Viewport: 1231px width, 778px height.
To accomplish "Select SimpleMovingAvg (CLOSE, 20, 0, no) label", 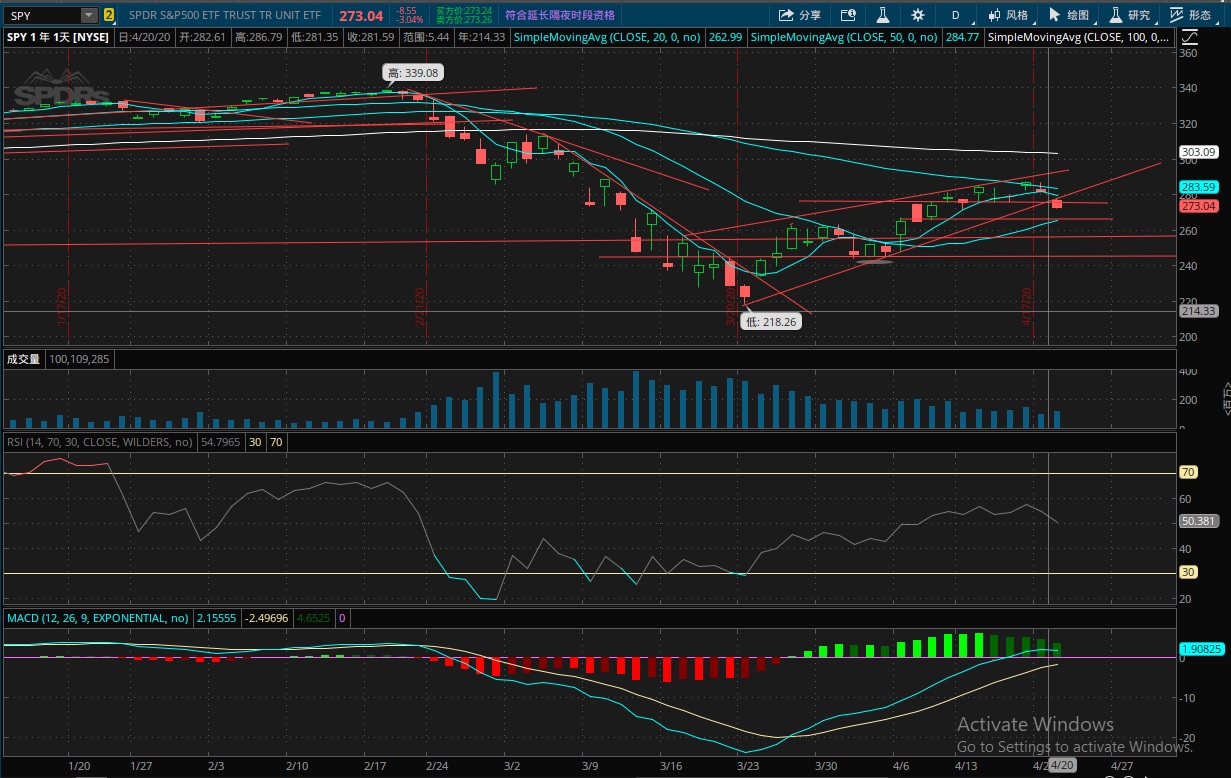I will pos(607,36).
